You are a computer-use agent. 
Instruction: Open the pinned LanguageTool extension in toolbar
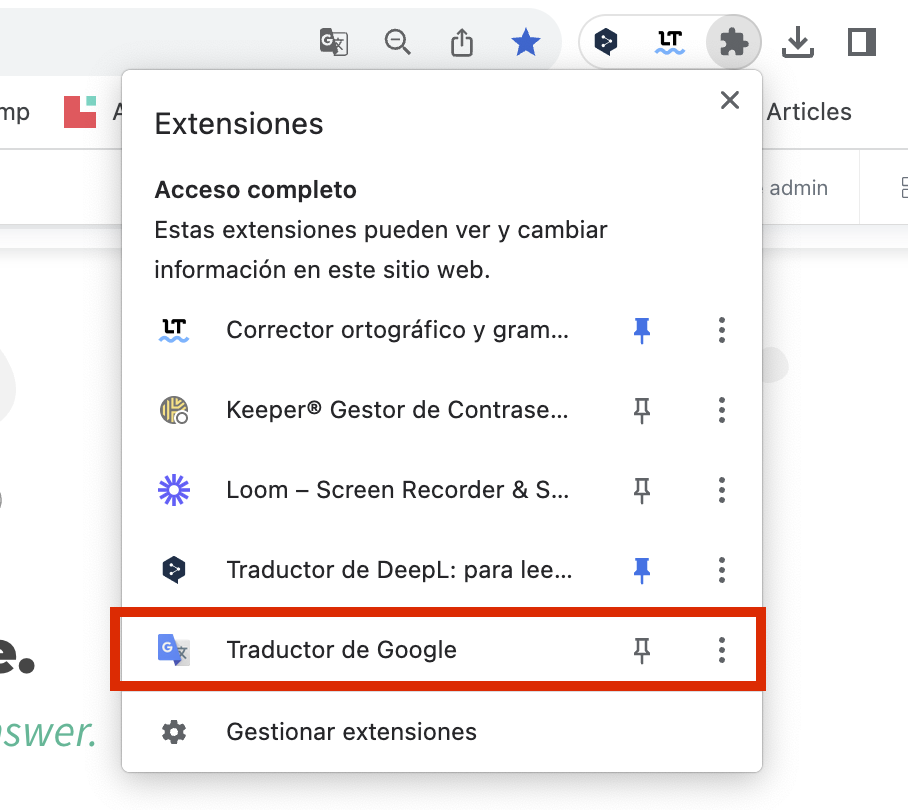point(669,42)
